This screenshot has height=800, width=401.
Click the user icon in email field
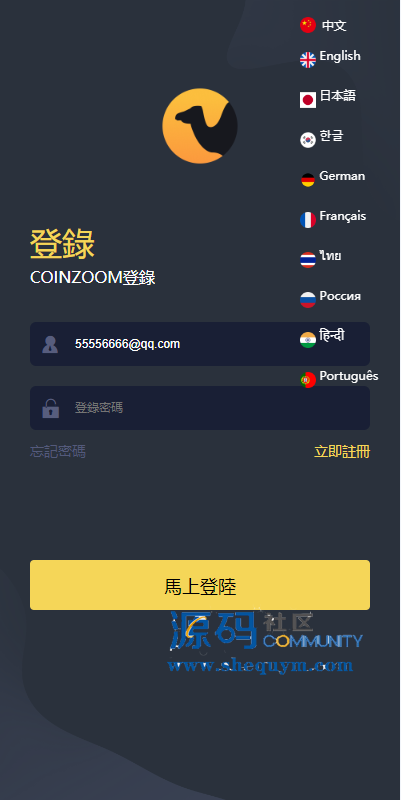point(50,344)
